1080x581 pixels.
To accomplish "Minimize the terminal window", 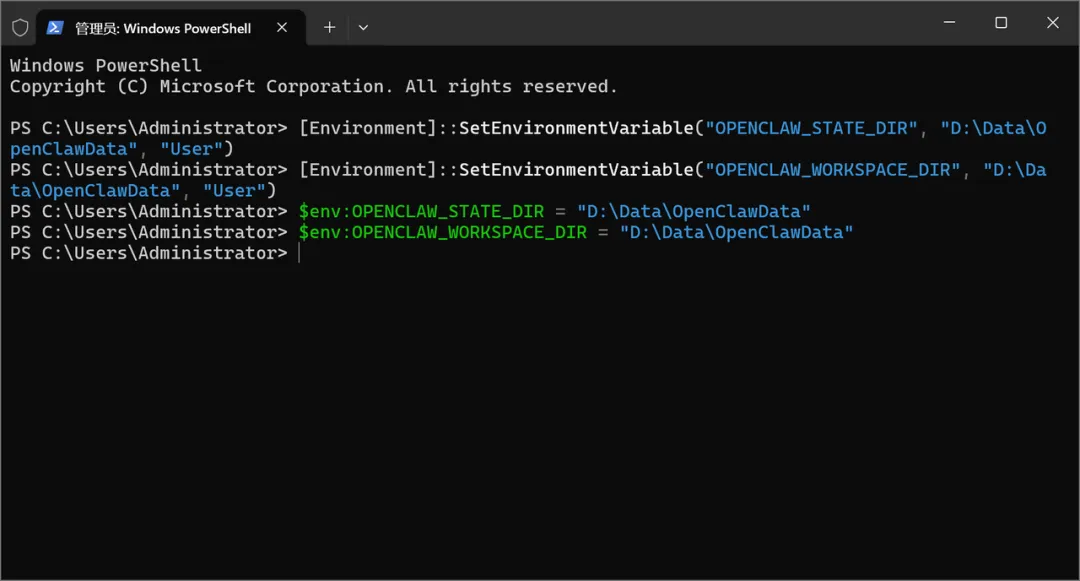I will (949, 23).
